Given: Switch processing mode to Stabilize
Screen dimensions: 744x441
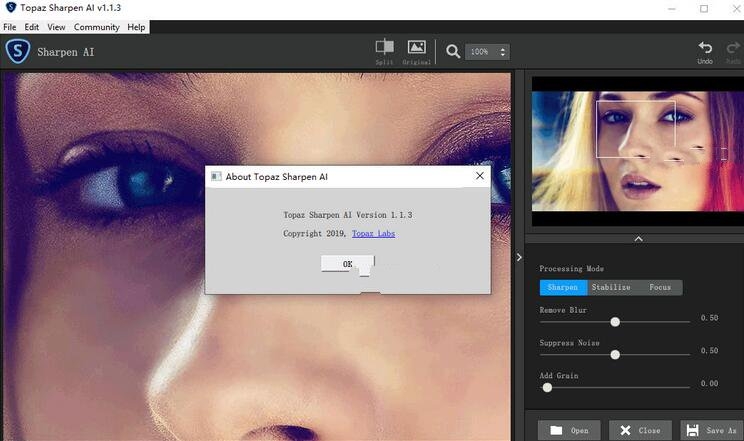Looking at the screenshot, I should click(x=610, y=287).
